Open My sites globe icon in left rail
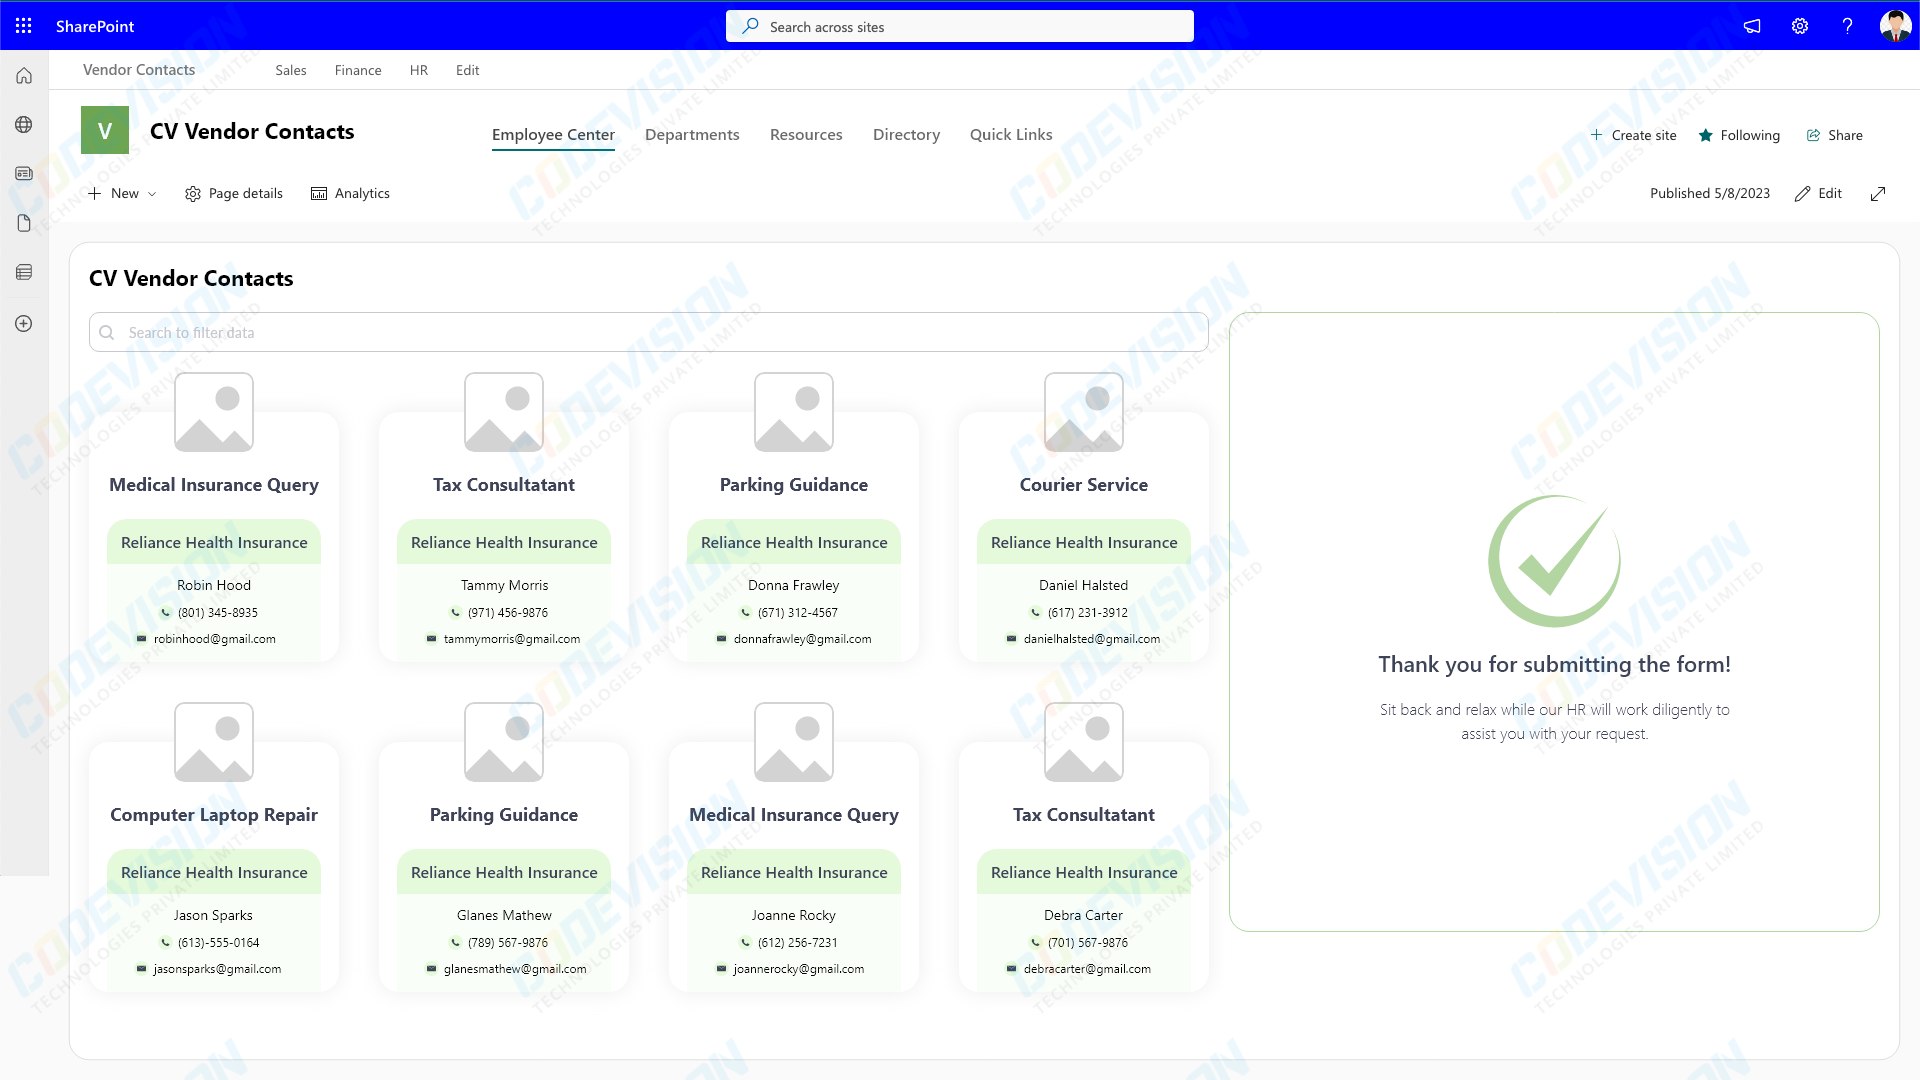 [24, 125]
